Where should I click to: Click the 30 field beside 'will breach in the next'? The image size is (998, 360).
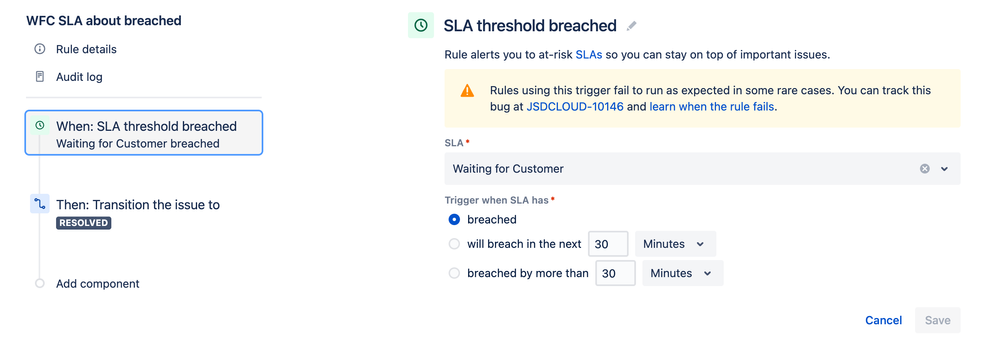point(609,244)
